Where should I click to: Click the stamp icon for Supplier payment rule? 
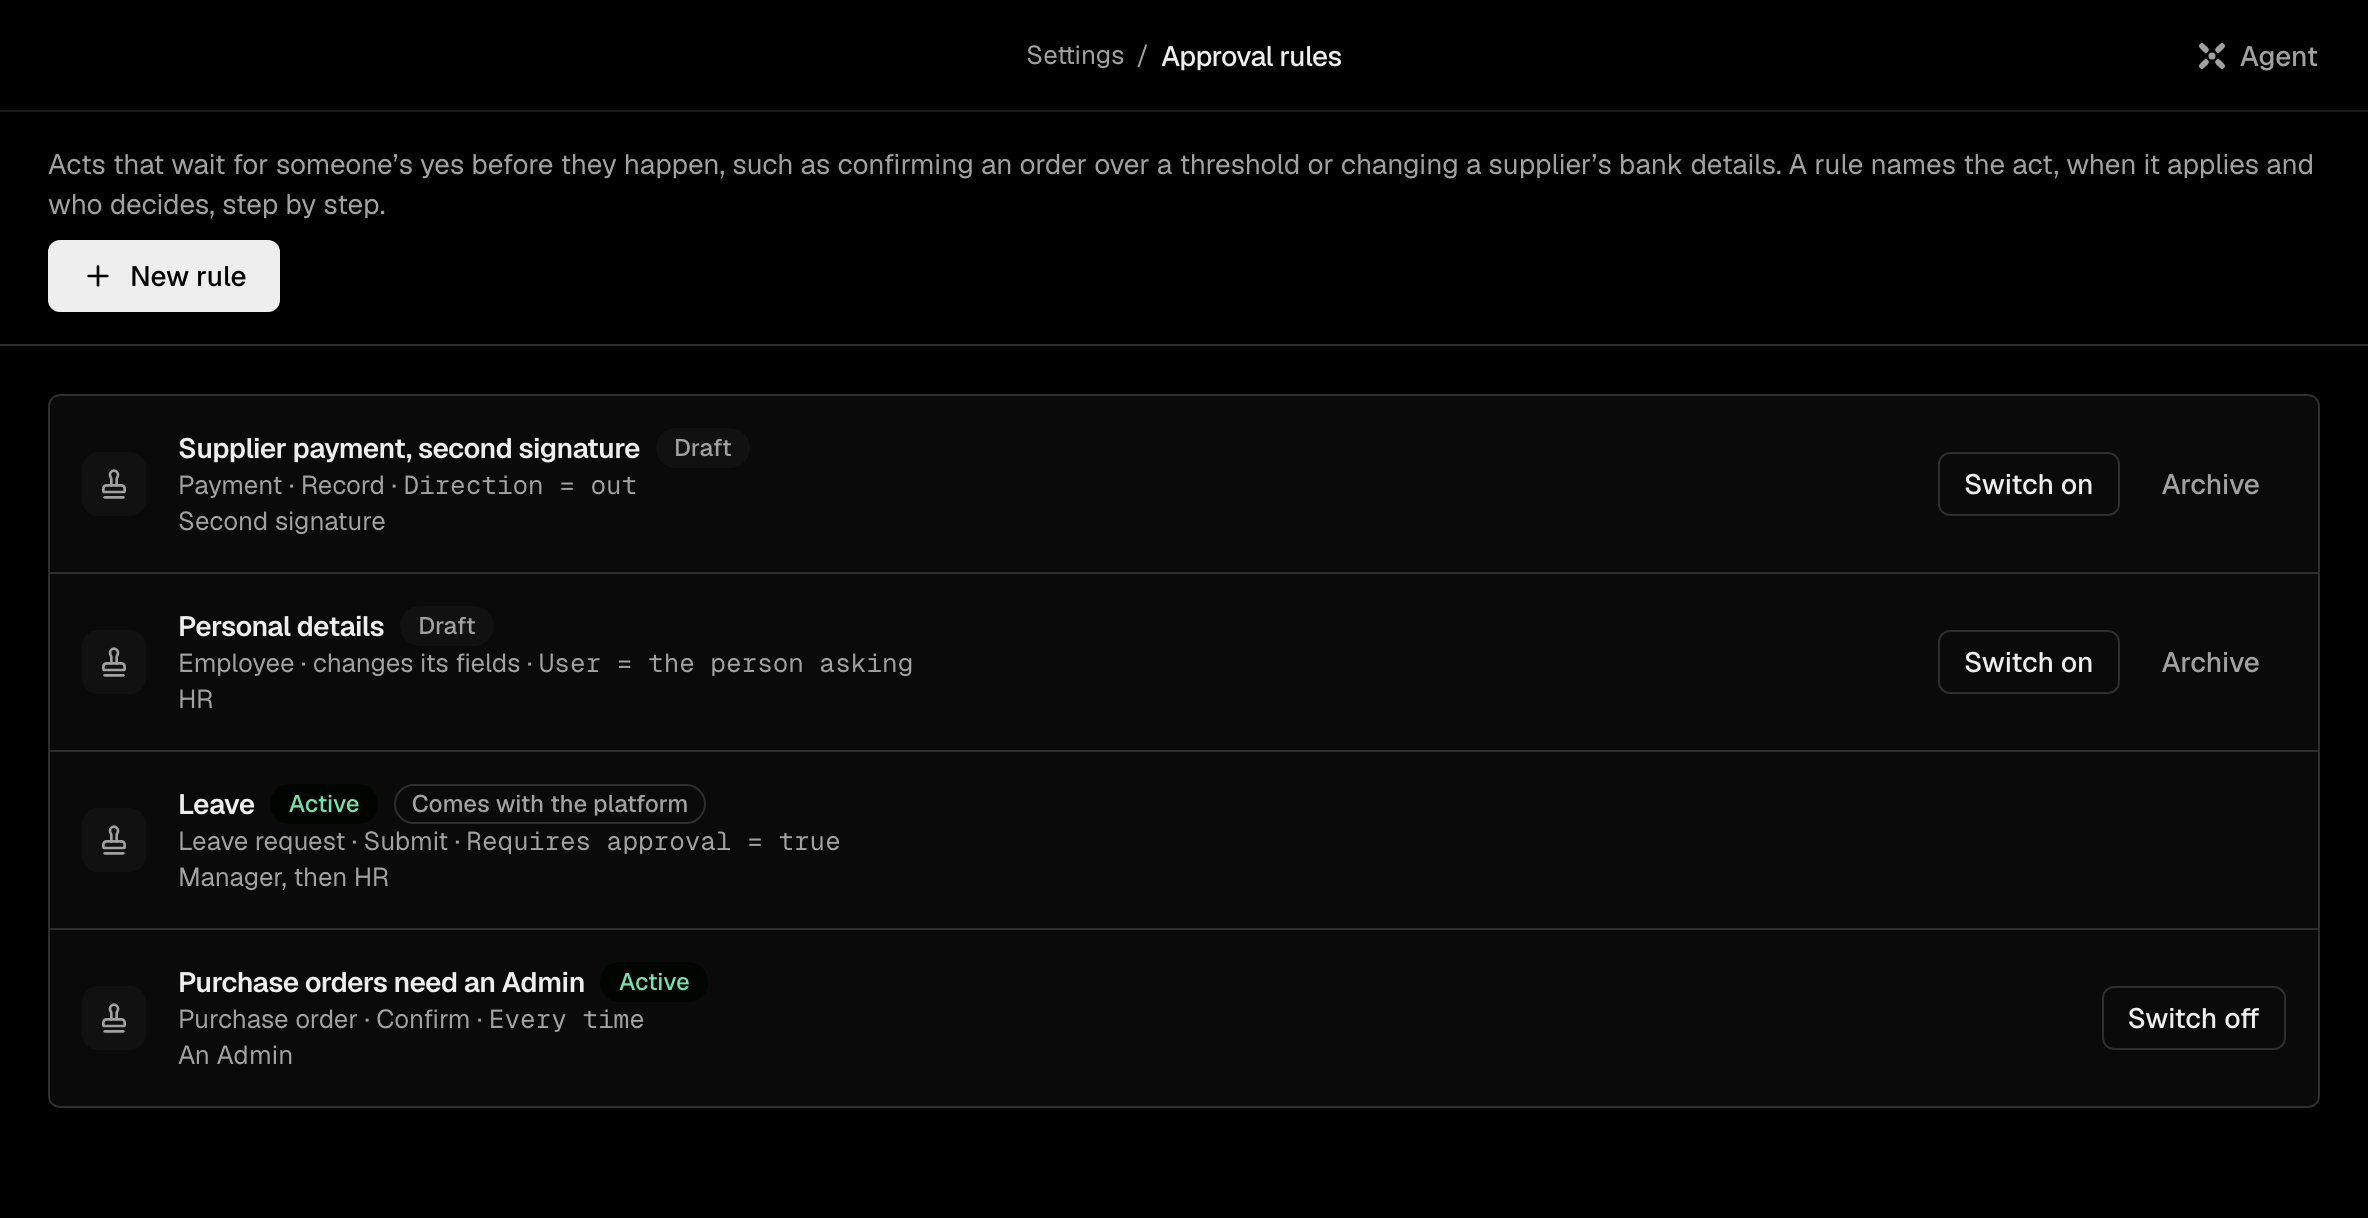114,484
